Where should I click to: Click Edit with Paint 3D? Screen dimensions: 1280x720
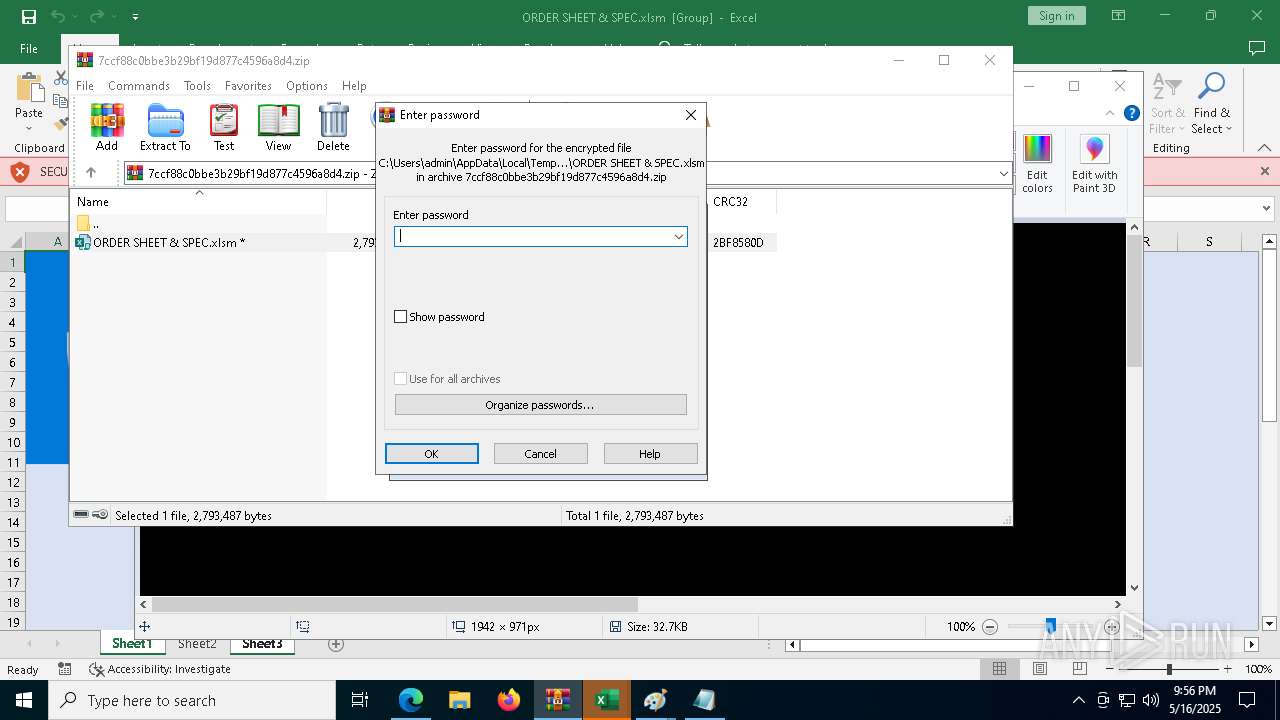(x=1094, y=164)
